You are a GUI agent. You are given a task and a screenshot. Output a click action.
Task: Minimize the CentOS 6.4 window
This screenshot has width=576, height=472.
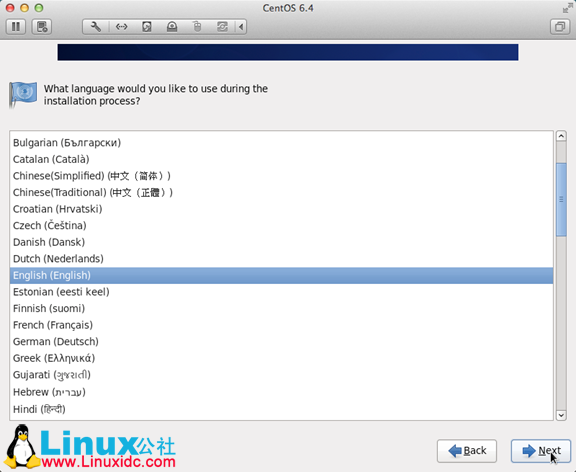(24, 8)
